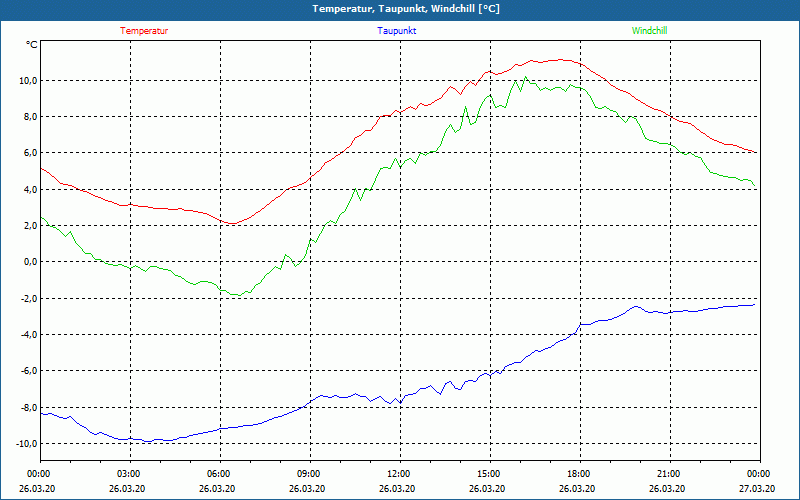Click the -2,0 y-axis value
The height and width of the screenshot is (500, 800).
click(x=29, y=298)
